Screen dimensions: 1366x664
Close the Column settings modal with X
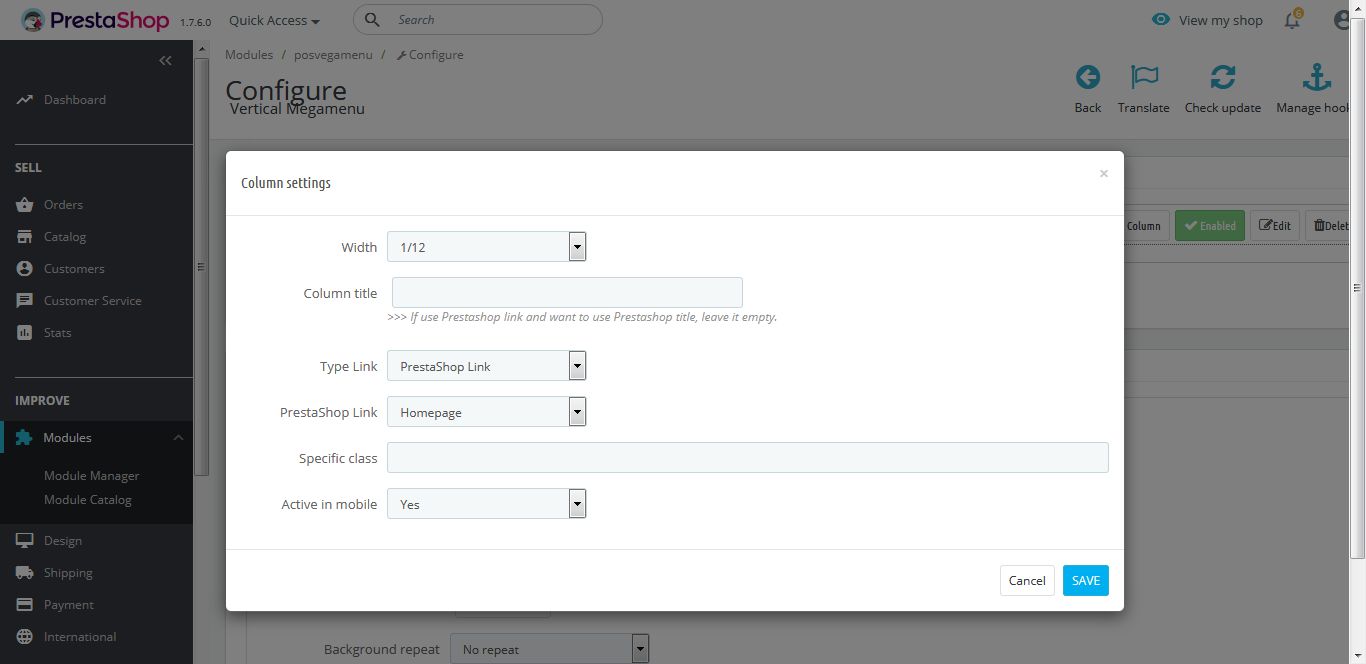point(1103,174)
